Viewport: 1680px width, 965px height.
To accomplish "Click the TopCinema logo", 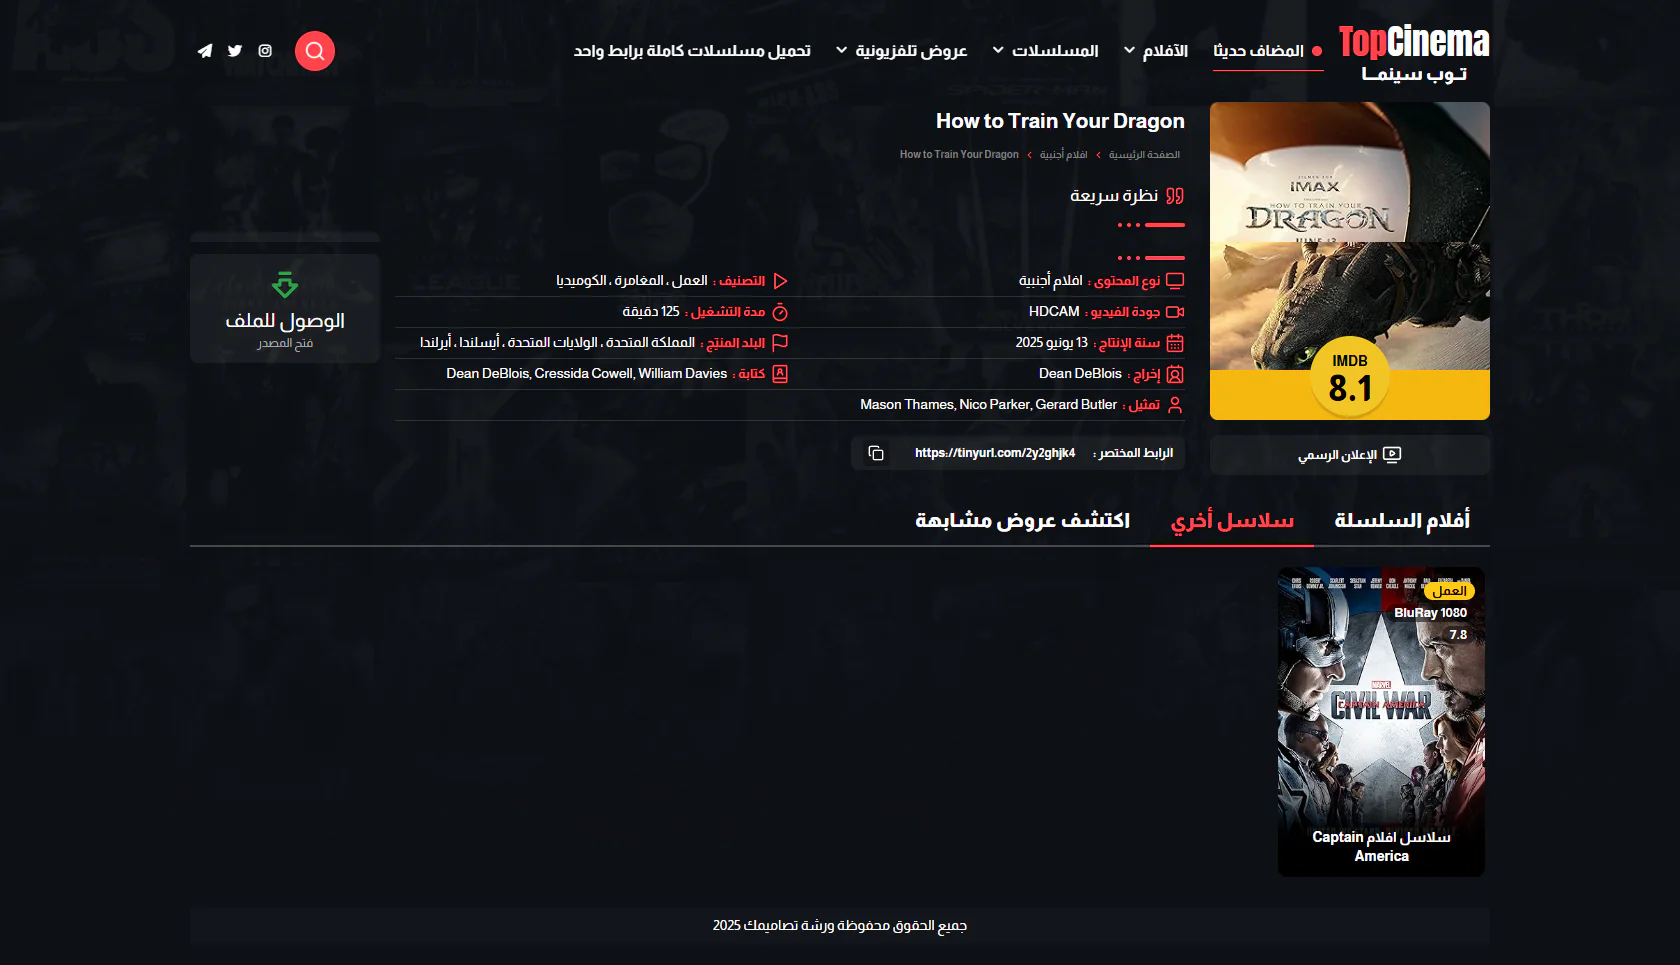I will coord(1413,52).
